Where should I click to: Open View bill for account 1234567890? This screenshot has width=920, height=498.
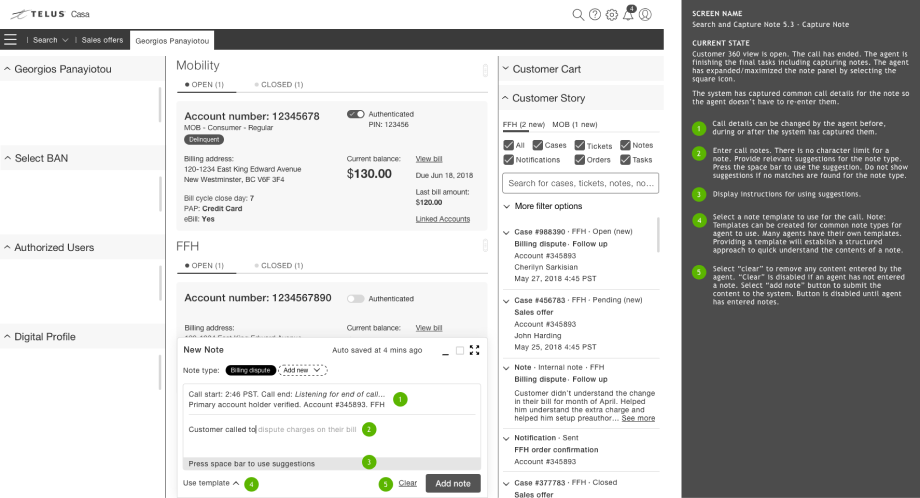pos(429,328)
